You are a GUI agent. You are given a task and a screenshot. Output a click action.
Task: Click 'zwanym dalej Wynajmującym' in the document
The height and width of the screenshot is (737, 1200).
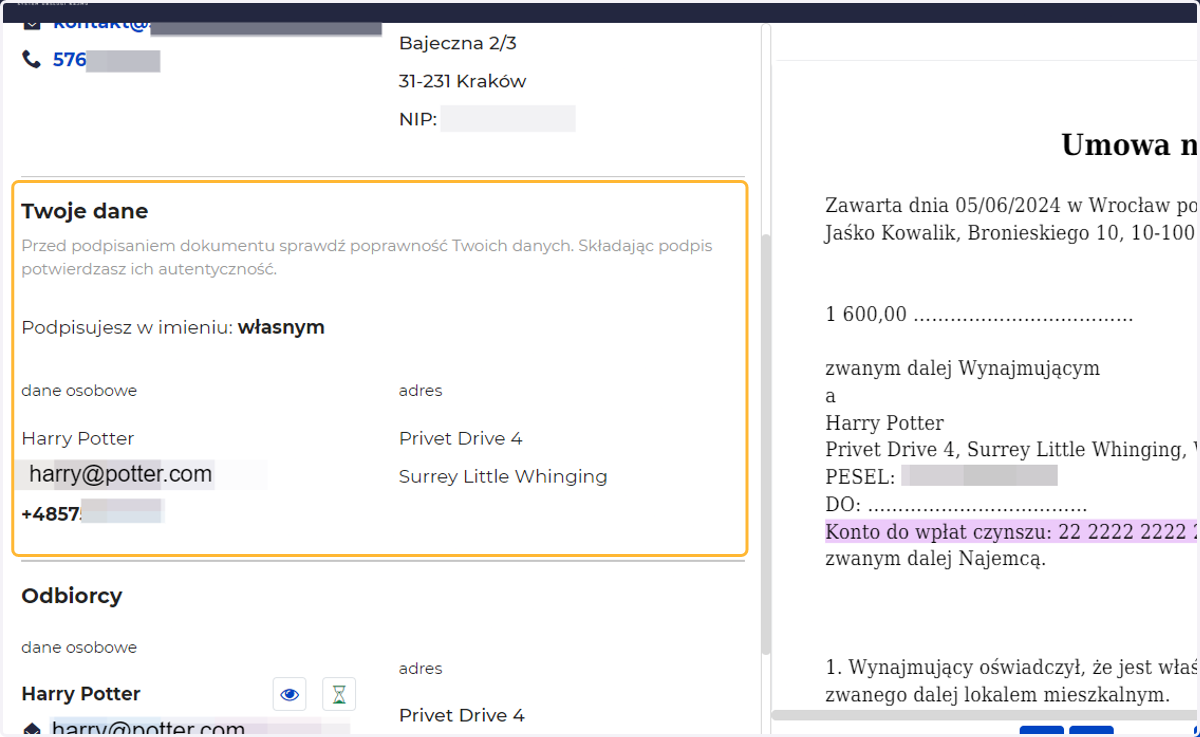(962, 368)
